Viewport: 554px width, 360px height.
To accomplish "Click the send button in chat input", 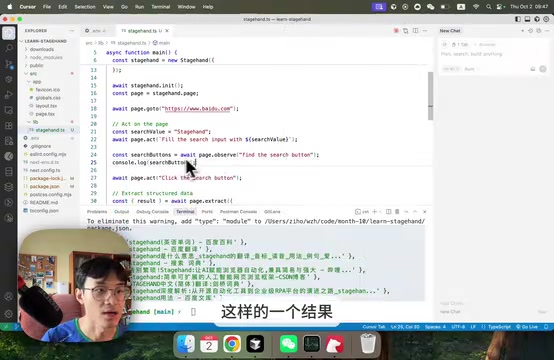I will [x=543, y=69].
